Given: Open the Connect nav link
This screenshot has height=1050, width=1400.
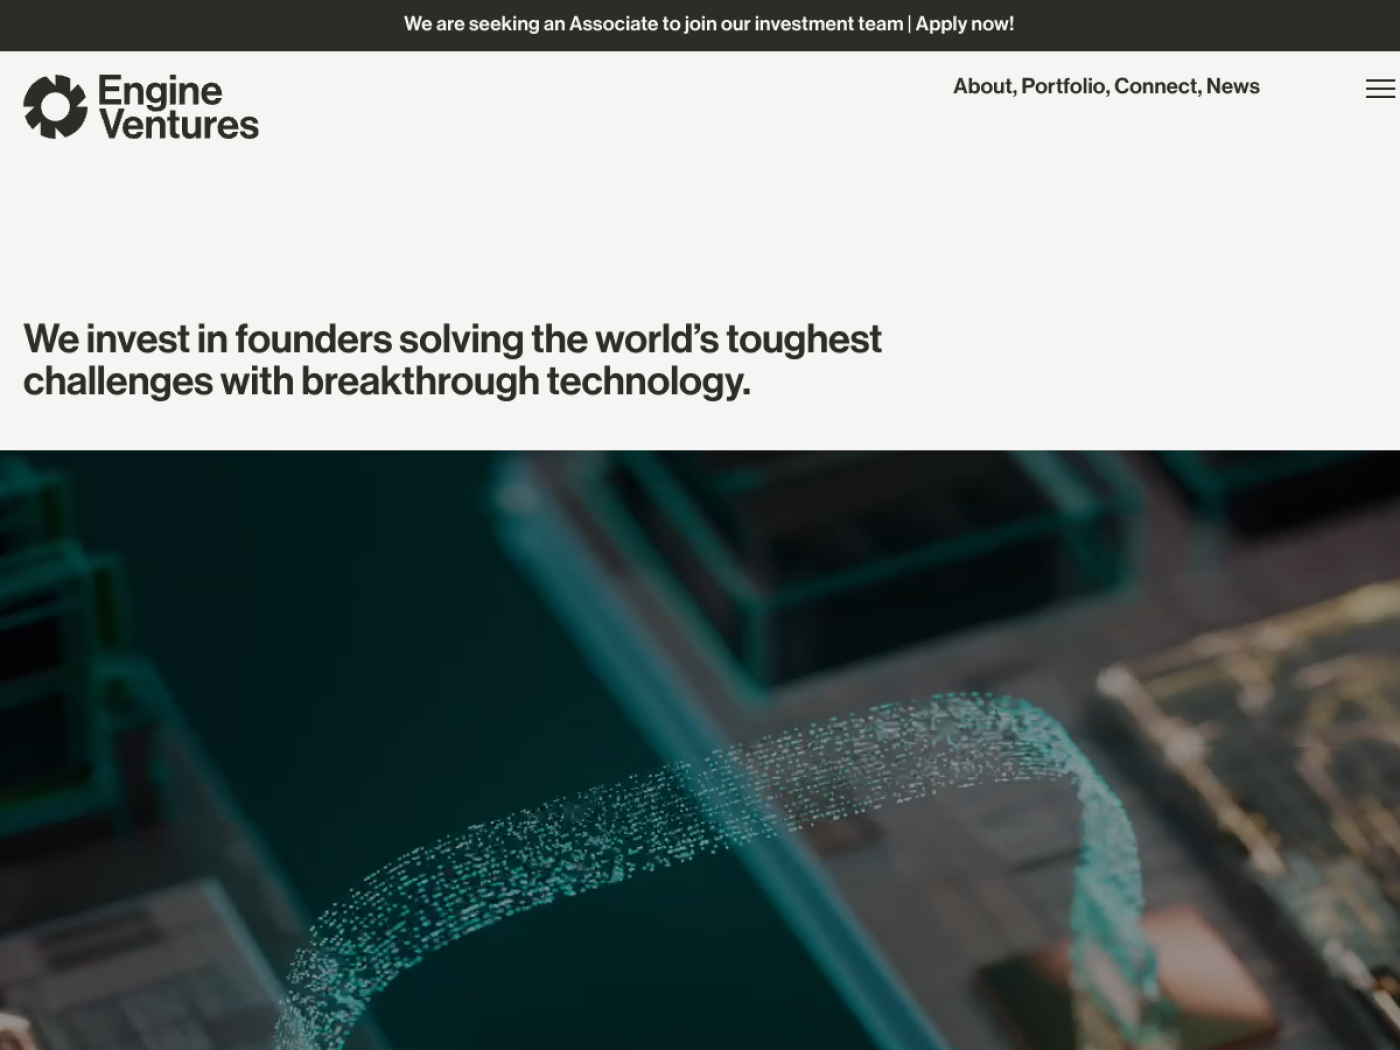Looking at the screenshot, I should pos(1157,86).
